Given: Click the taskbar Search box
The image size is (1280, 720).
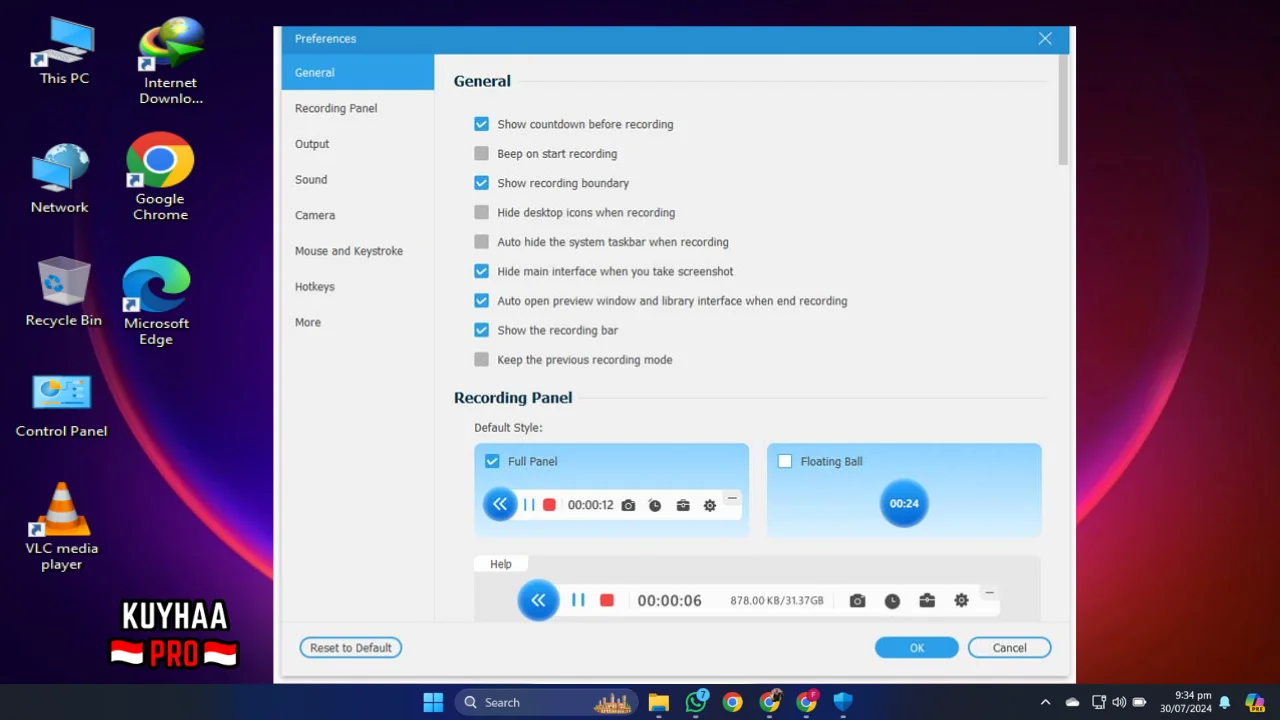Looking at the screenshot, I should pyautogui.click(x=546, y=702).
